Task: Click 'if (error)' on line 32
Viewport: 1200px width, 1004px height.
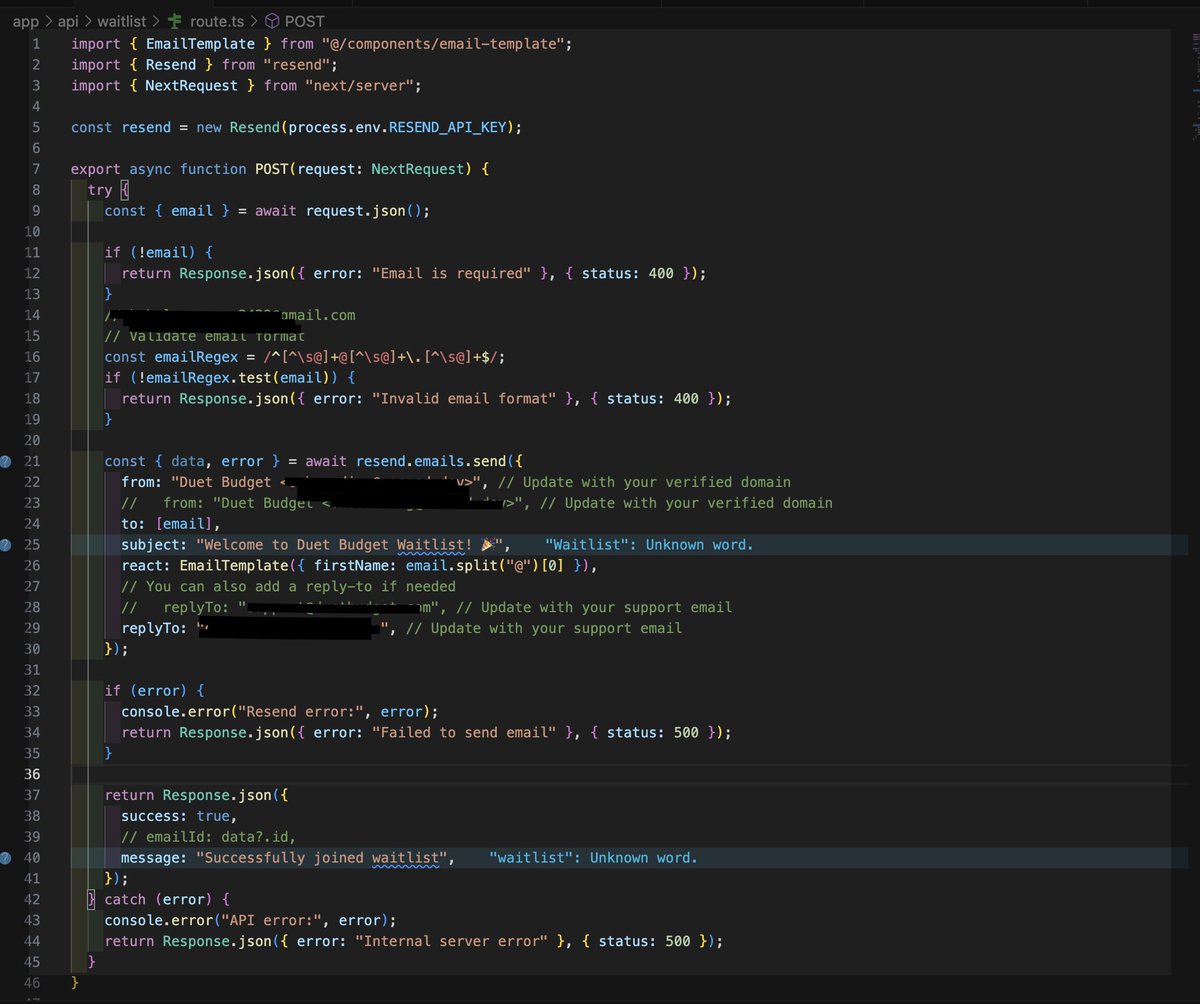Action: point(146,691)
